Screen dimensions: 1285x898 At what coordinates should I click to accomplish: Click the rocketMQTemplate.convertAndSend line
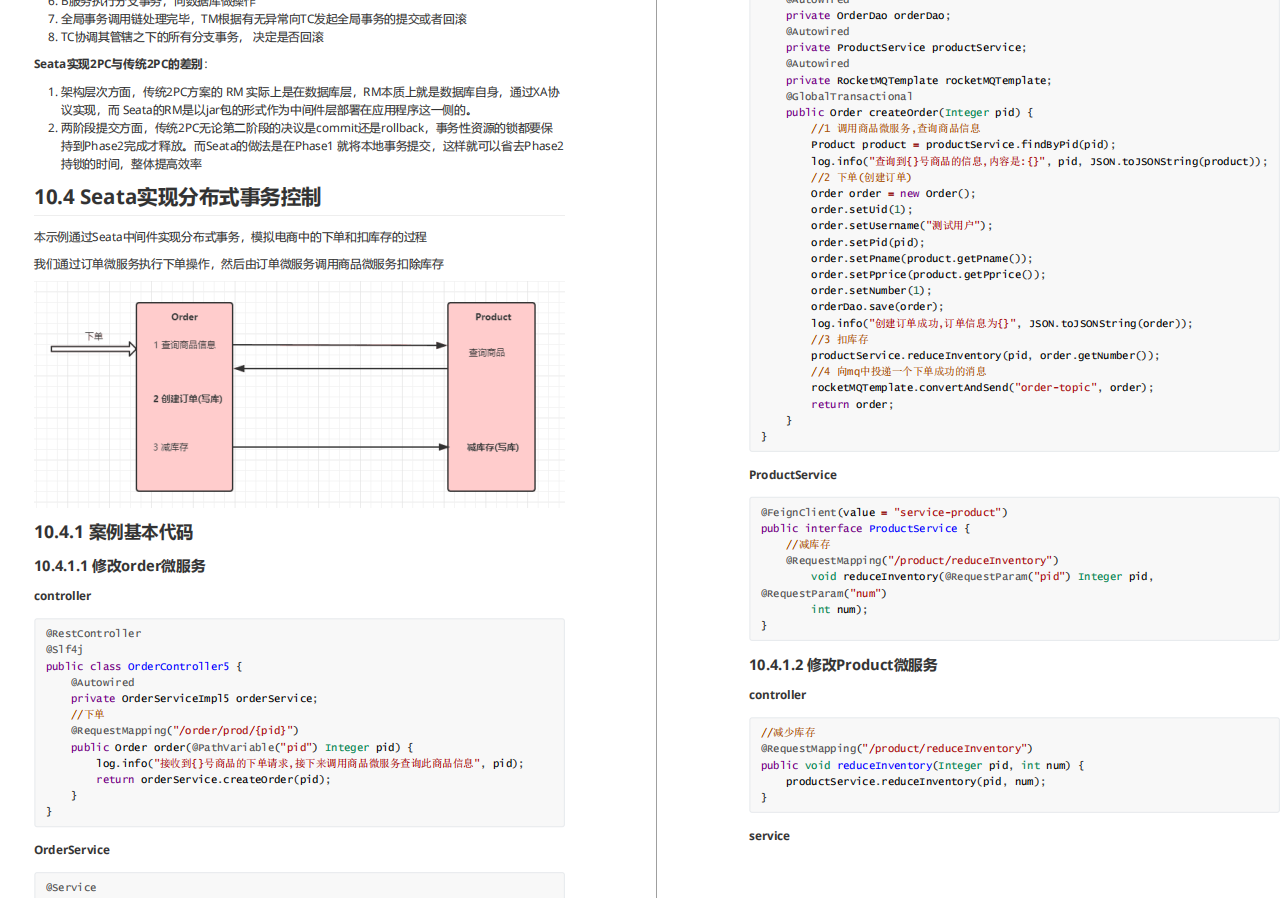pos(982,388)
